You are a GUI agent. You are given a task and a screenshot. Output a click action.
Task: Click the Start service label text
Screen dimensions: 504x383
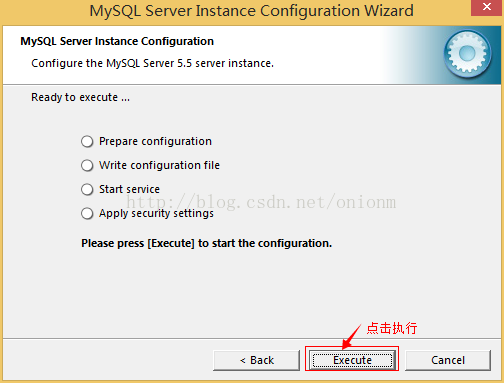click(x=129, y=189)
